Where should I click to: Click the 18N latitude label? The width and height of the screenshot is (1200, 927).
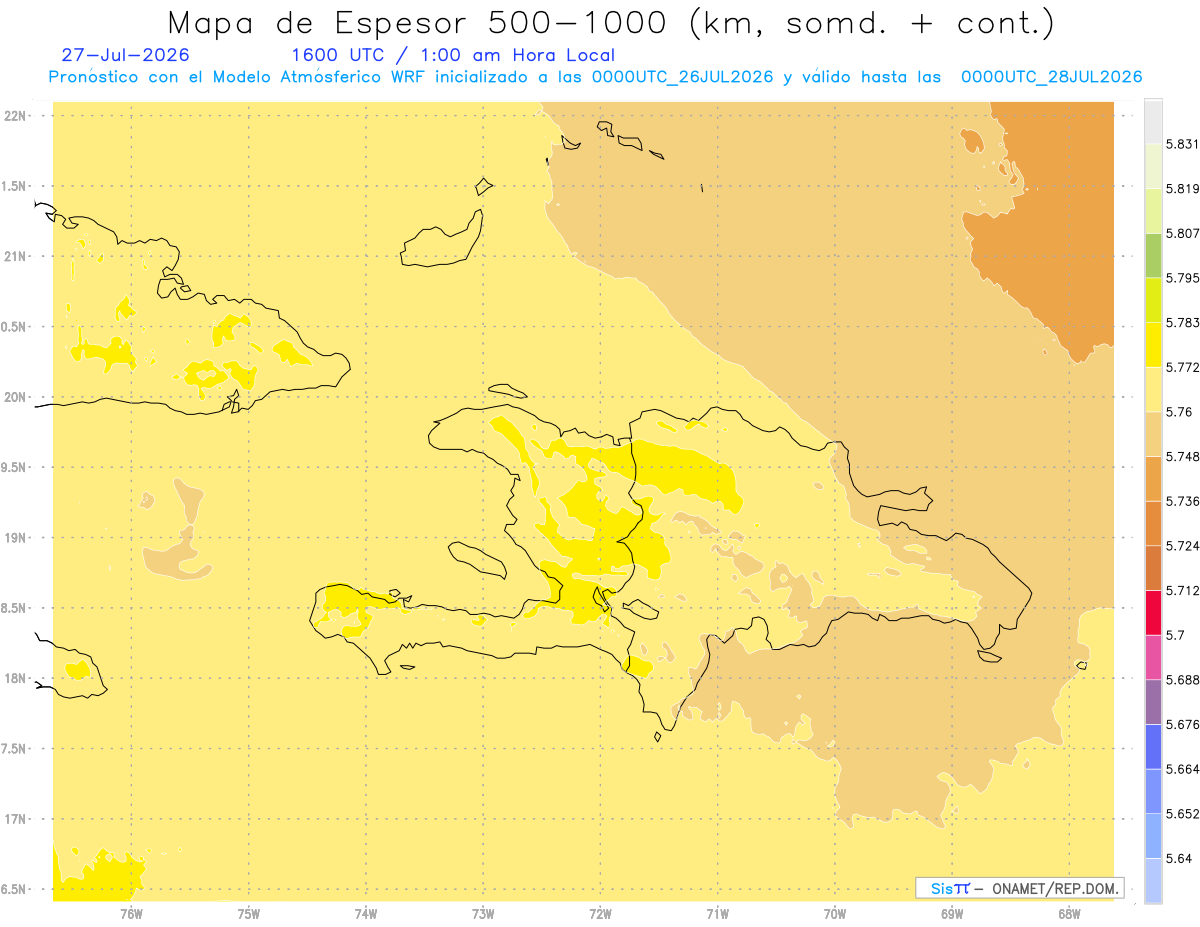[14, 678]
